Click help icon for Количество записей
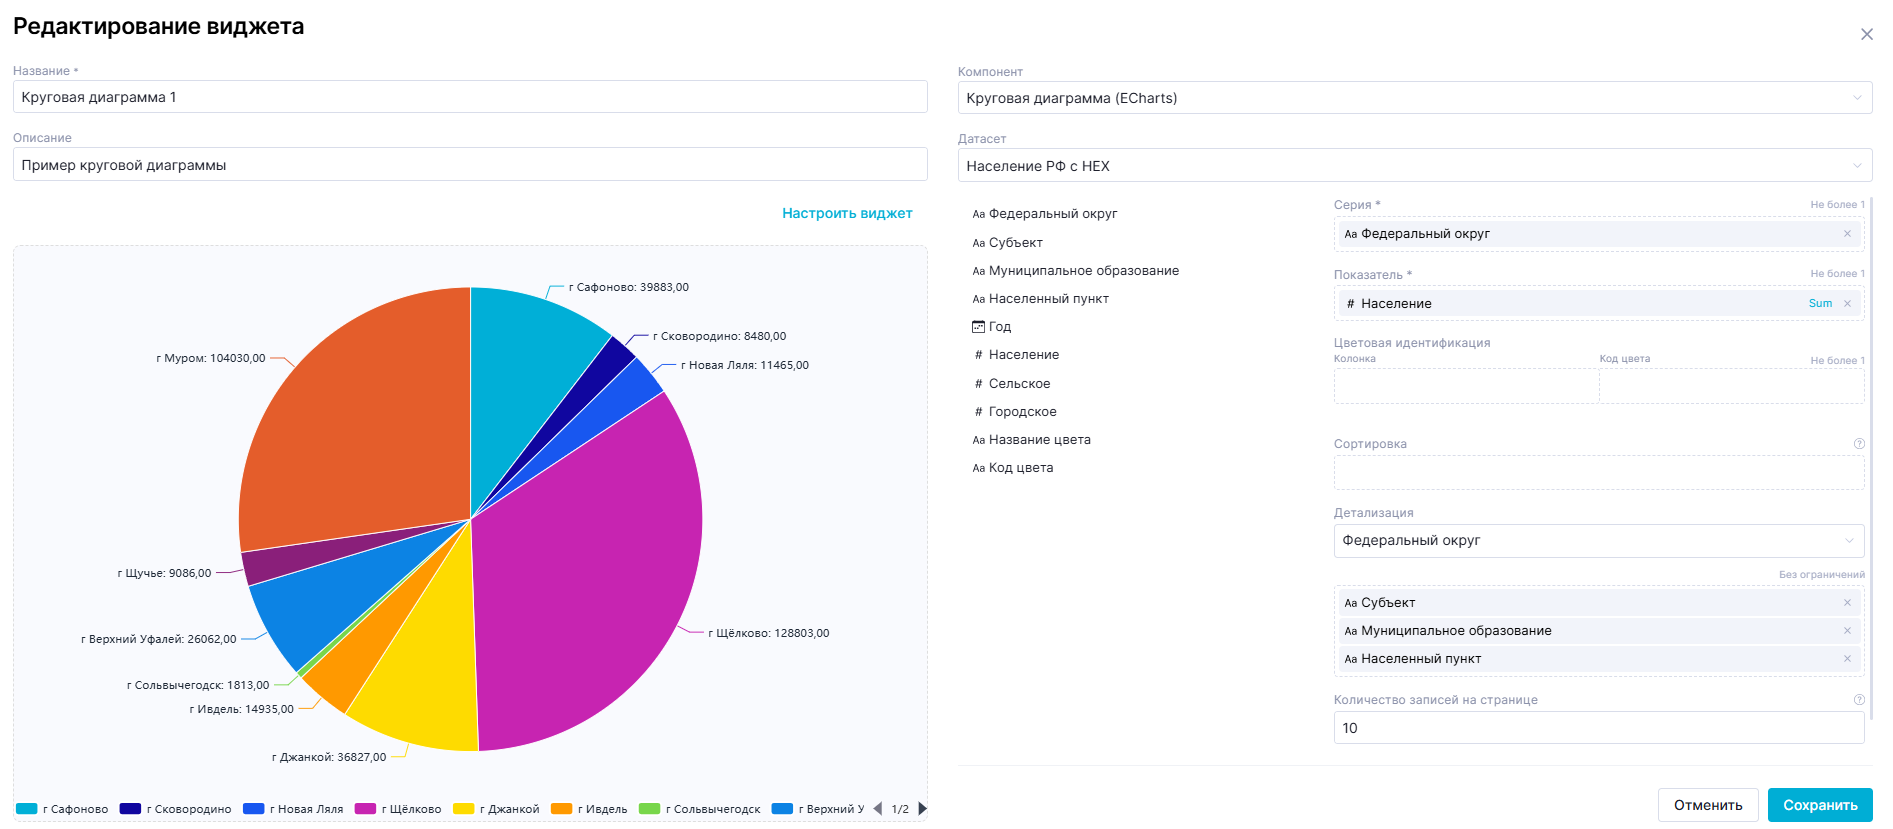The width and height of the screenshot is (1893, 829). tap(1859, 700)
